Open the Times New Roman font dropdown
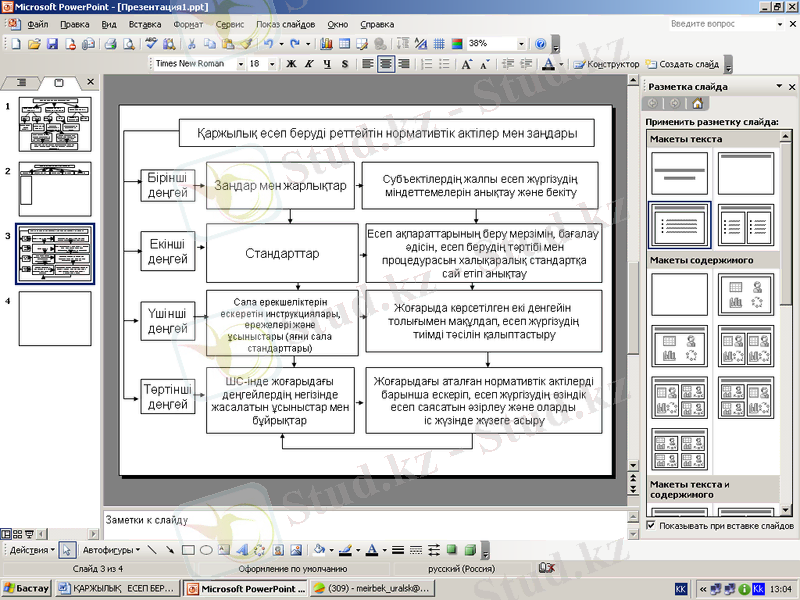The image size is (800, 600). pos(240,64)
